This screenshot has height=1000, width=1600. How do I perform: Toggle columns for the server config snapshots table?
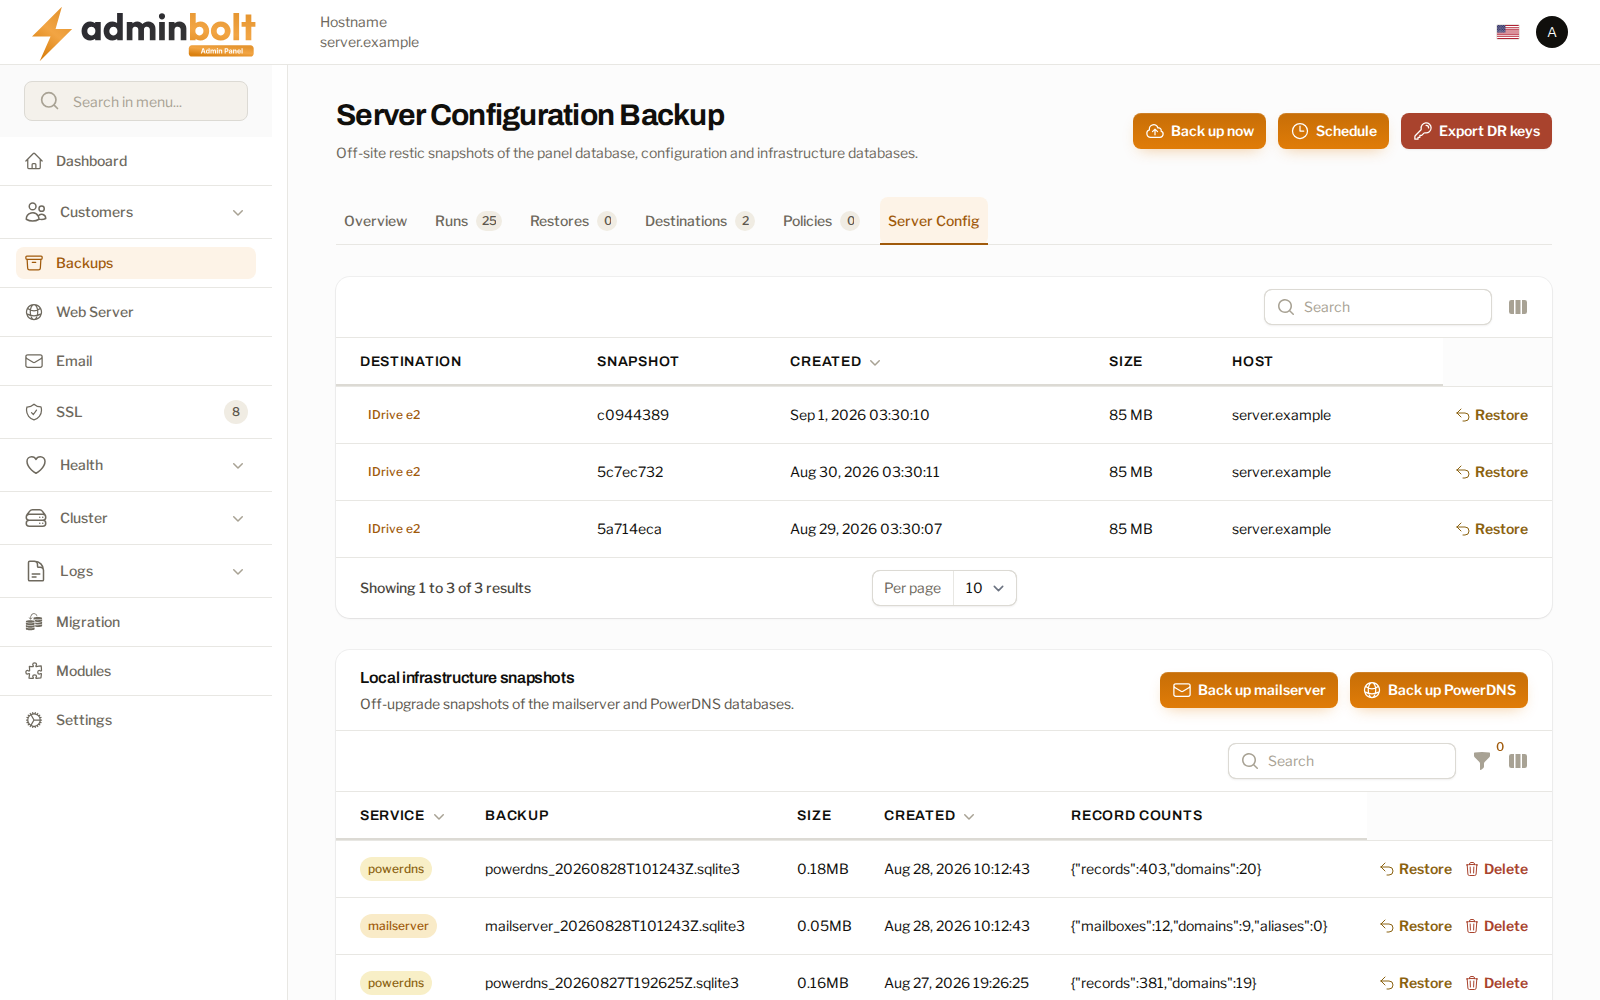click(x=1518, y=307)
